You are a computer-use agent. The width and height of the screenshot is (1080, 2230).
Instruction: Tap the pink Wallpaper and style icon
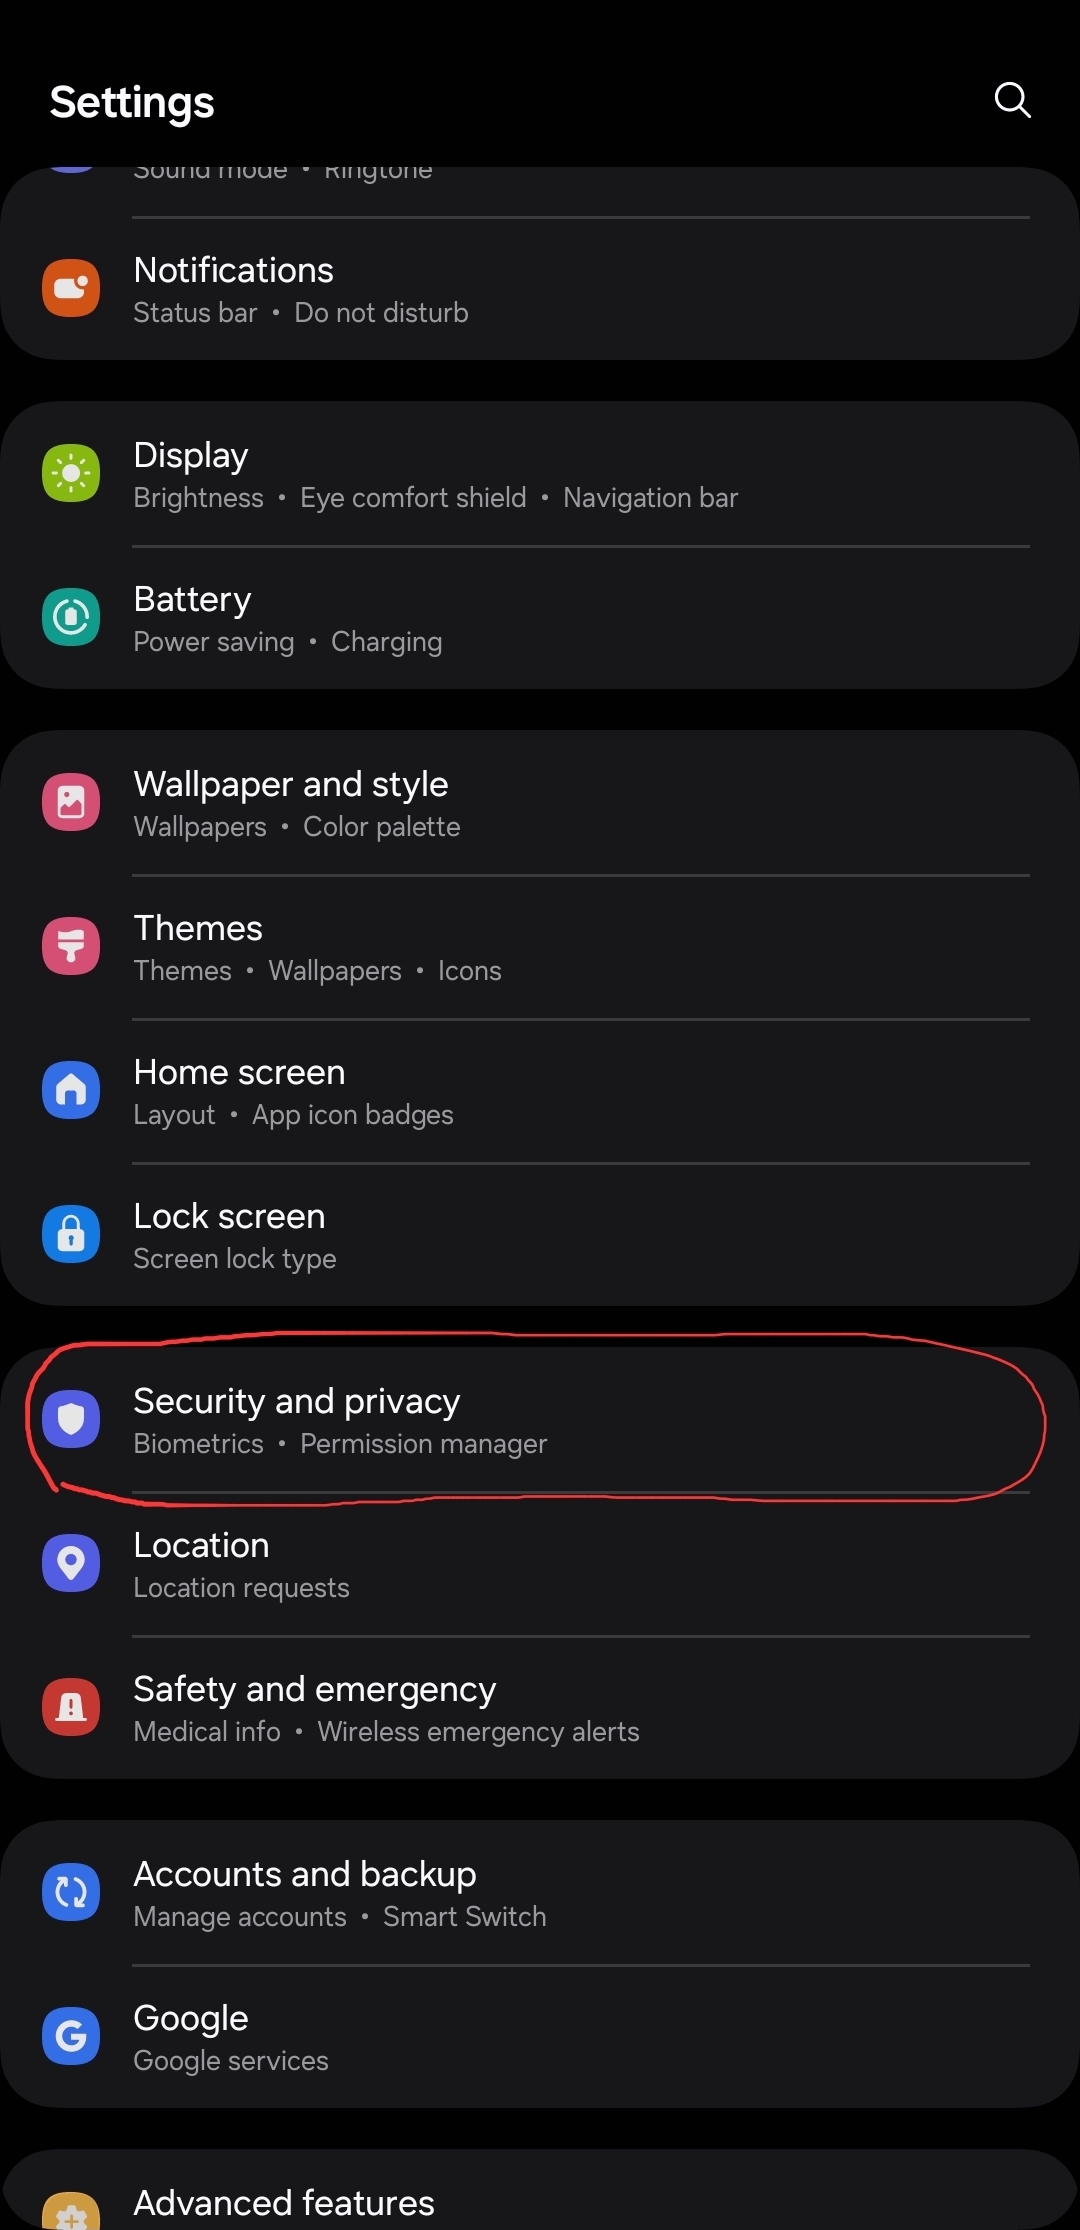[71, 802]
